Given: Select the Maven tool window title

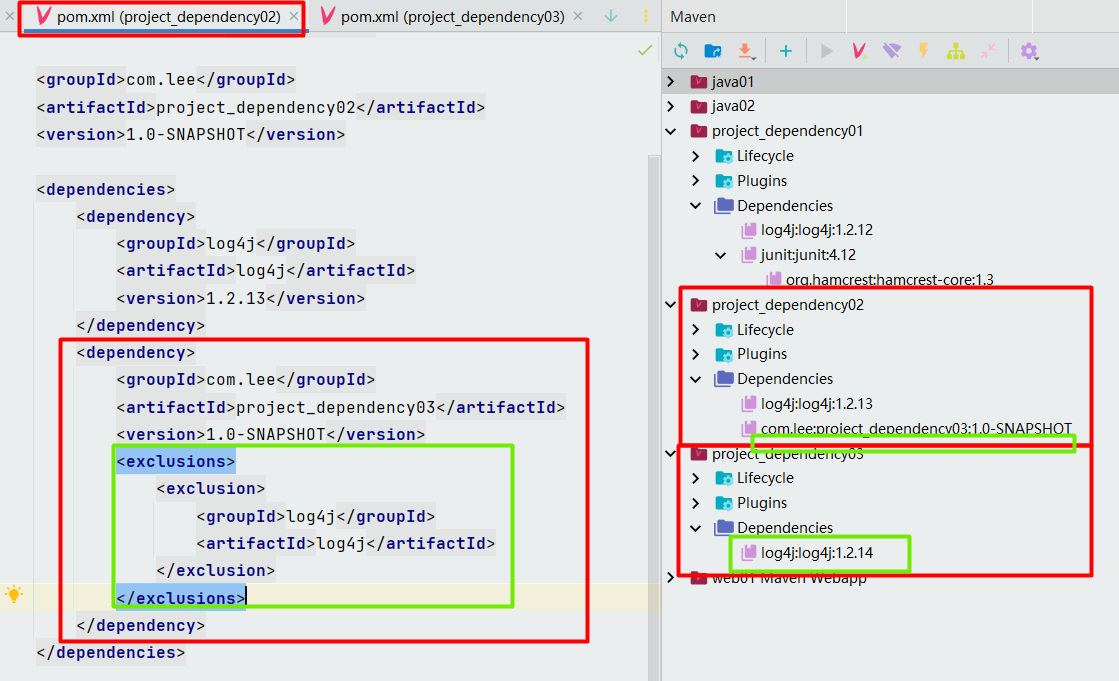Looking at the screenshot, I should tap(692, 16).
